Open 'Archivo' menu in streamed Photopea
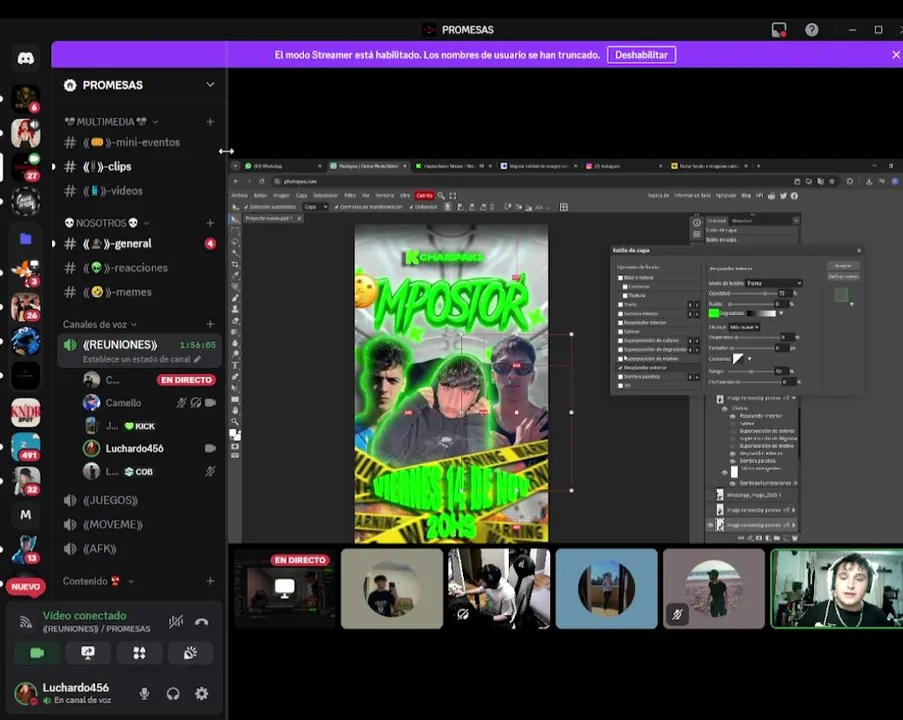This screenshot has height=720, width=903. tap(239, 196)
